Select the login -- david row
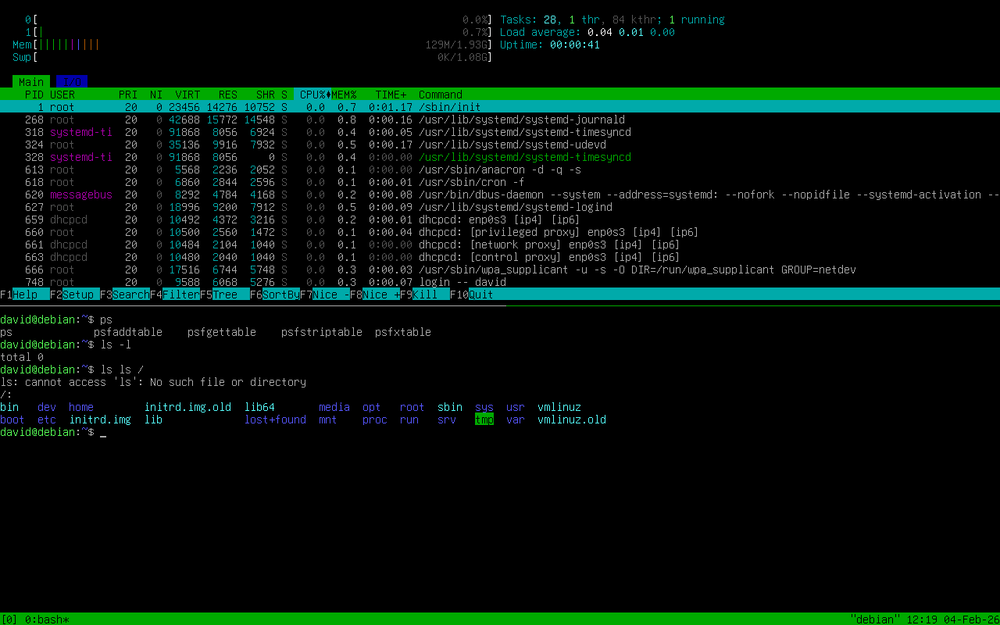This screenshot has width=1000, height=625. 500,282
